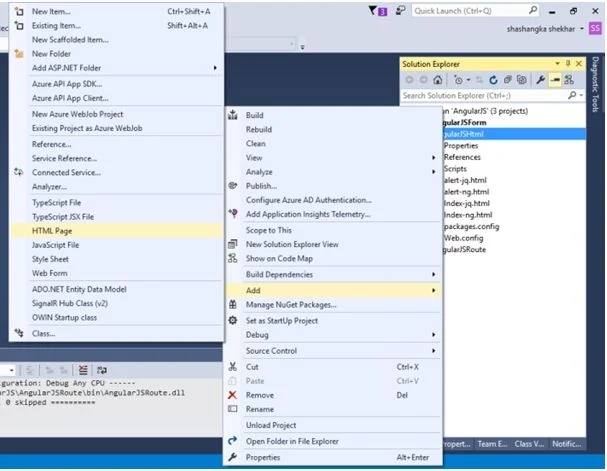Click Build in project context menu
This screenshot has height=471, width=607.
[333, 115]
